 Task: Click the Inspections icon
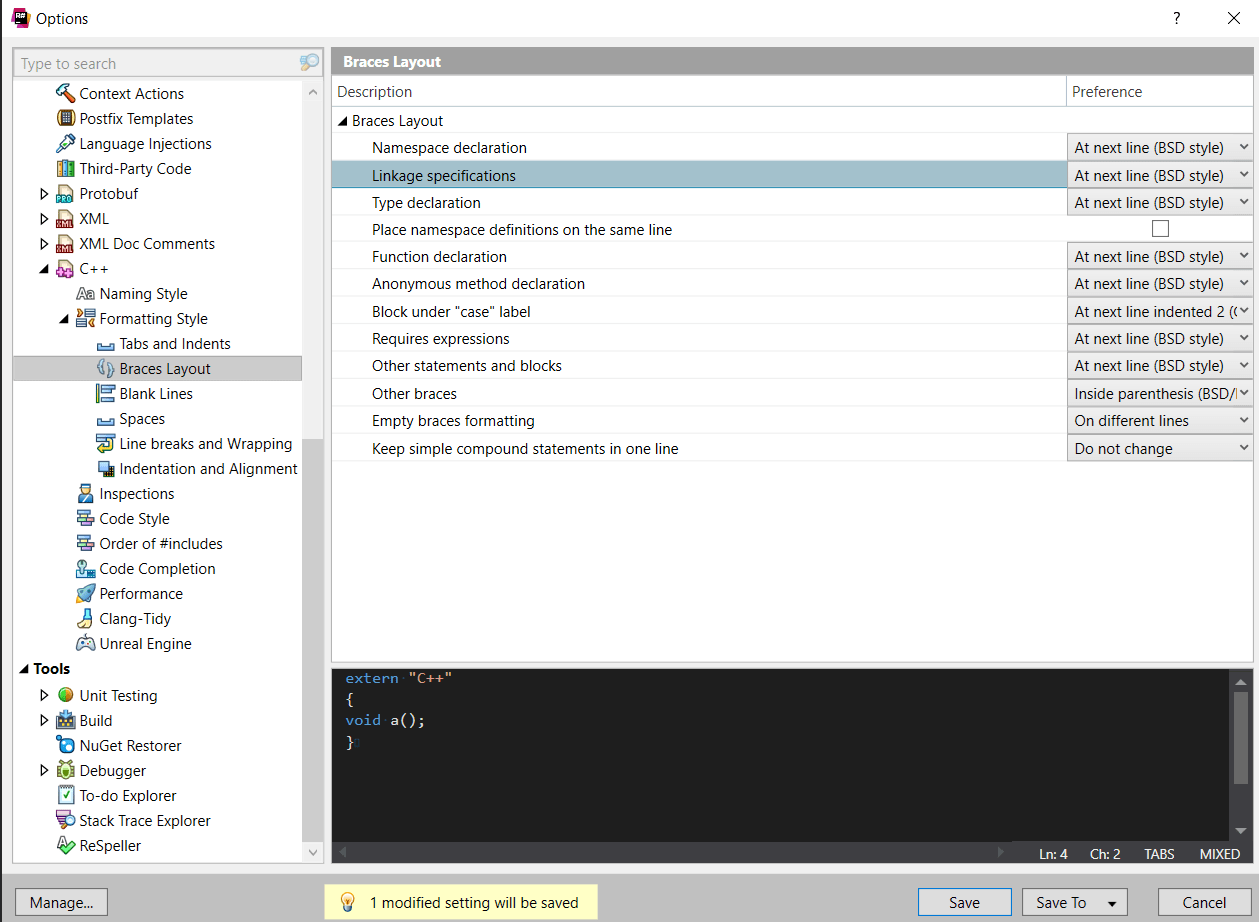tap(86, 494)
